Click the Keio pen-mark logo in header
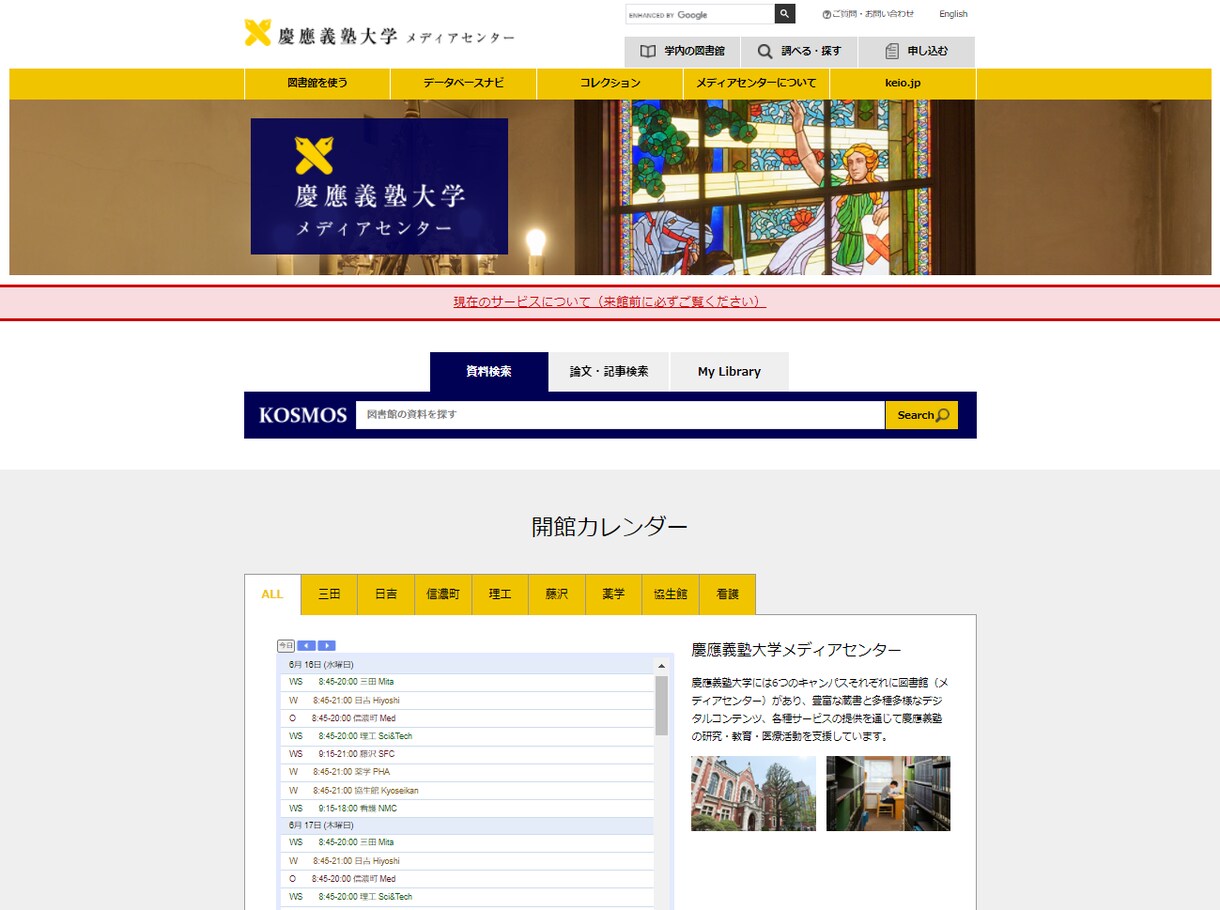The width and height of the screenshot is (1220, 910). point(258,33)
